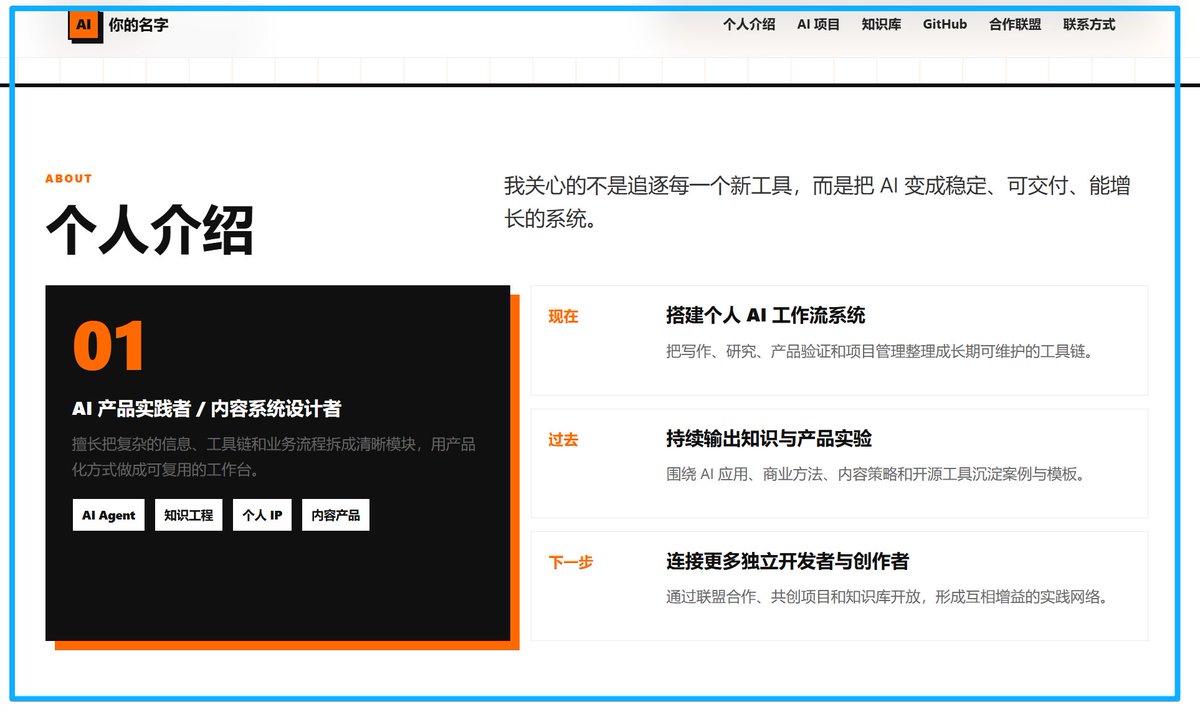Click the 个人 IP tag chip

[262, 515]
